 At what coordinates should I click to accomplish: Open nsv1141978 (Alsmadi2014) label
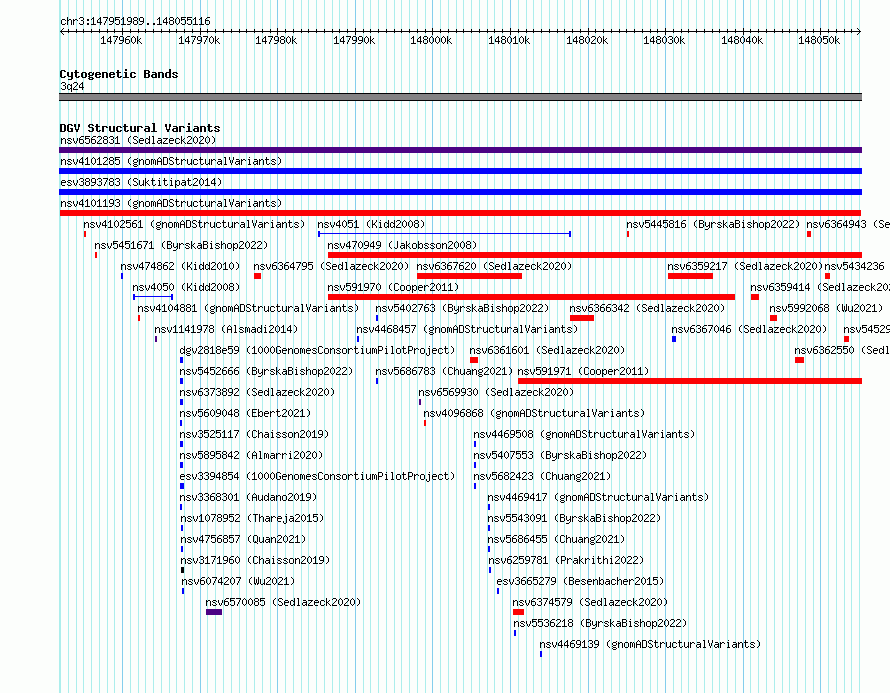[x=226, y=329]
